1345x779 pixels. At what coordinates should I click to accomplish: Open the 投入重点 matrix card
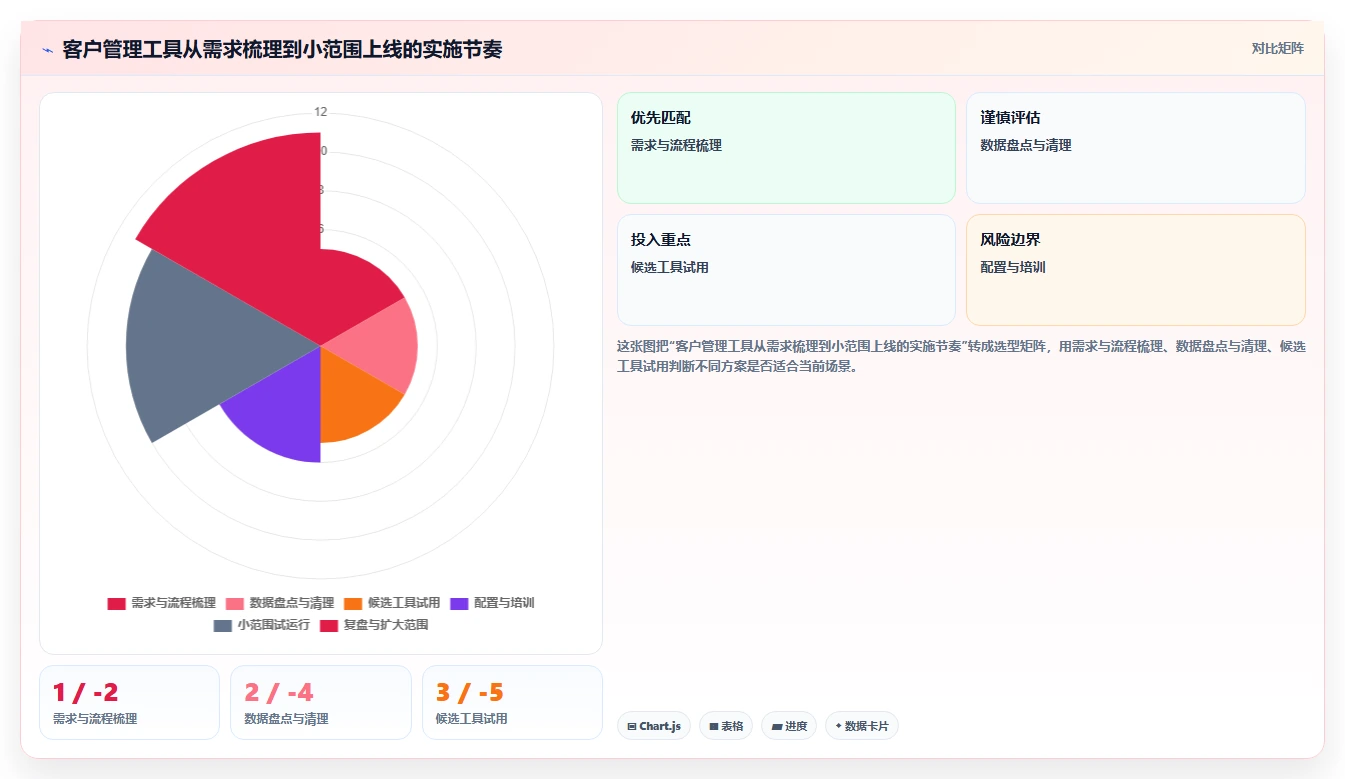[787, 270]
